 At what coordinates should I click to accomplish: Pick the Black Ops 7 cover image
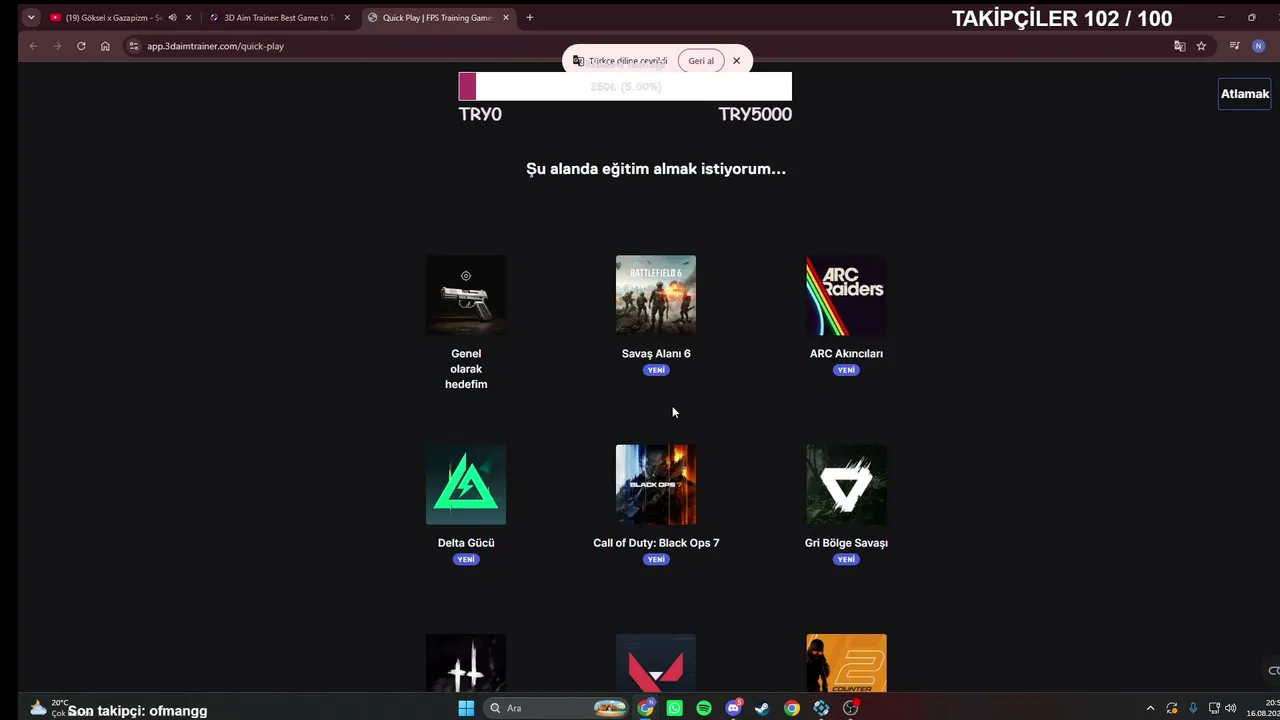656,485
